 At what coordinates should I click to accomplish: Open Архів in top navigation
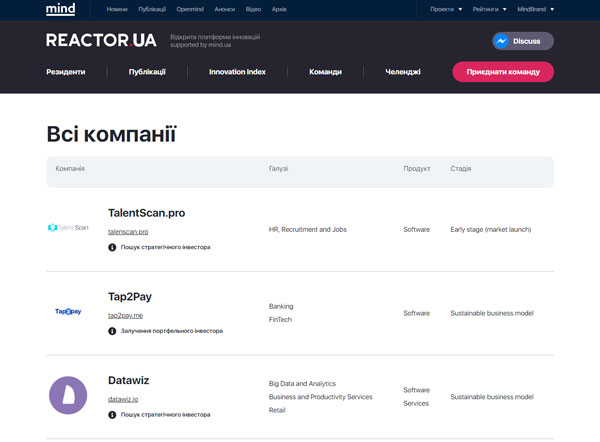pyautogui.click(x=279, y=9)
